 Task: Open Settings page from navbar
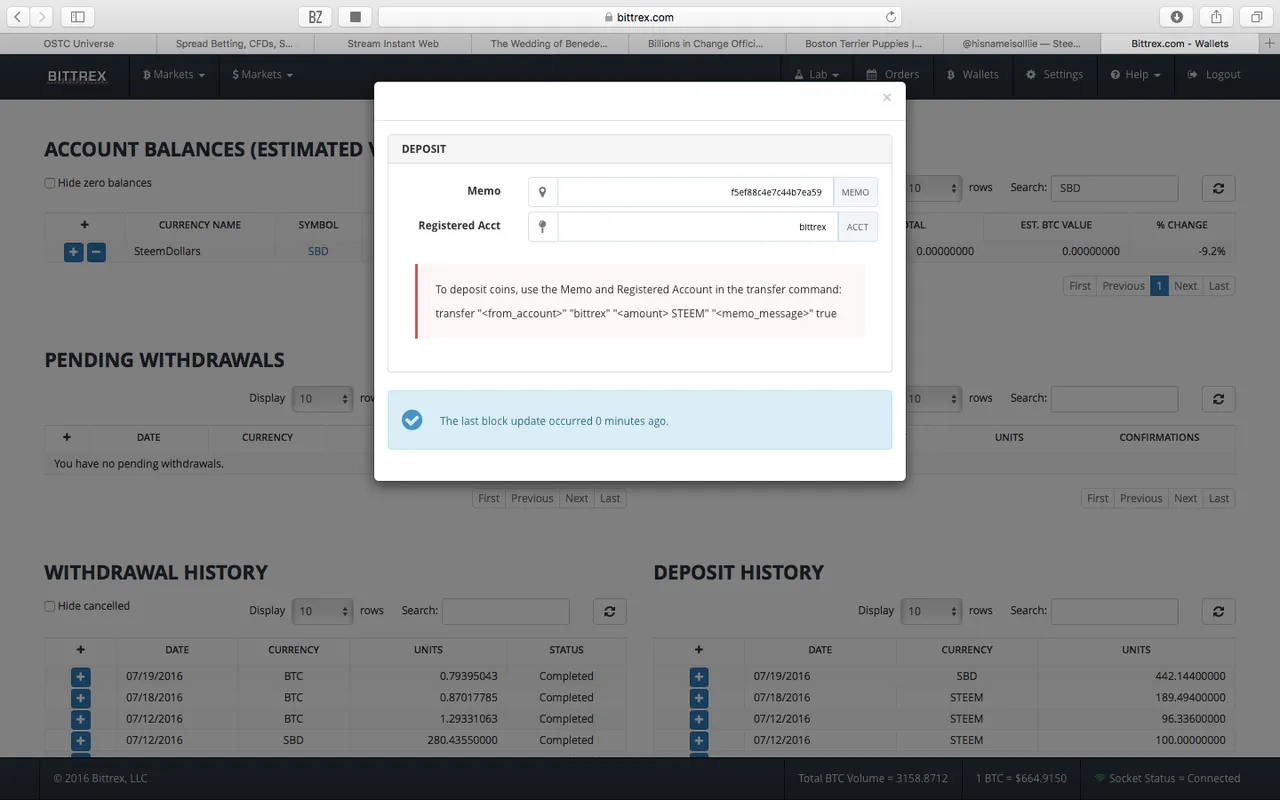[x=1054, y=75]
